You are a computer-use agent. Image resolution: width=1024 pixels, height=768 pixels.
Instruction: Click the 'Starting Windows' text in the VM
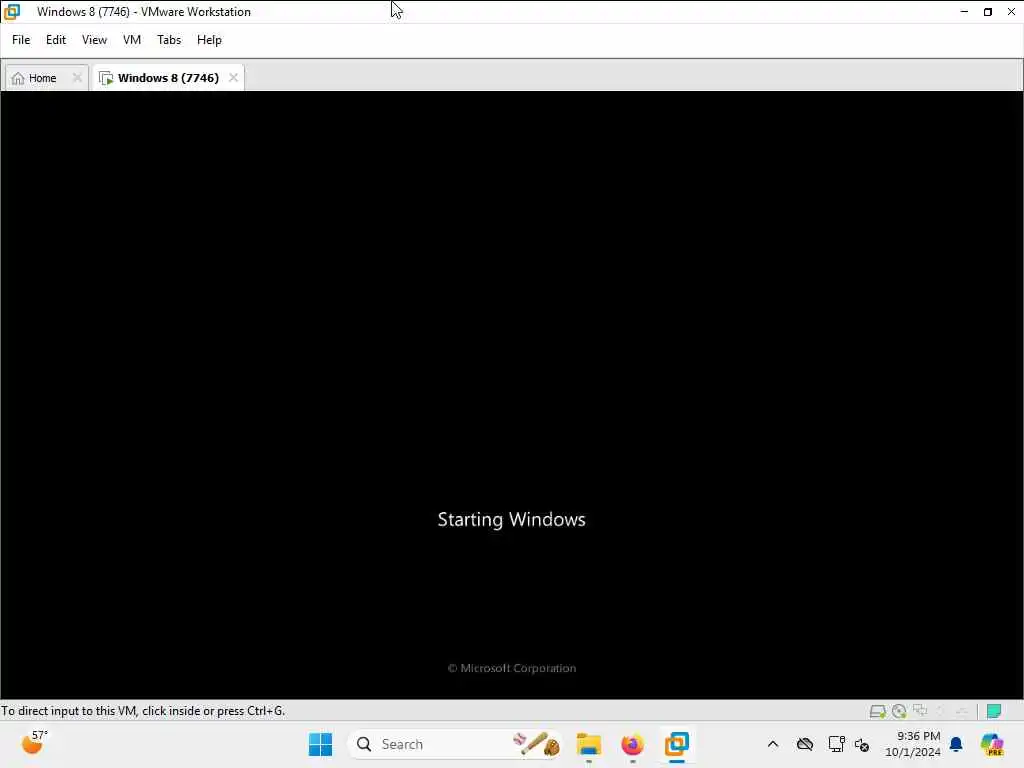click(x=511, y=520)
